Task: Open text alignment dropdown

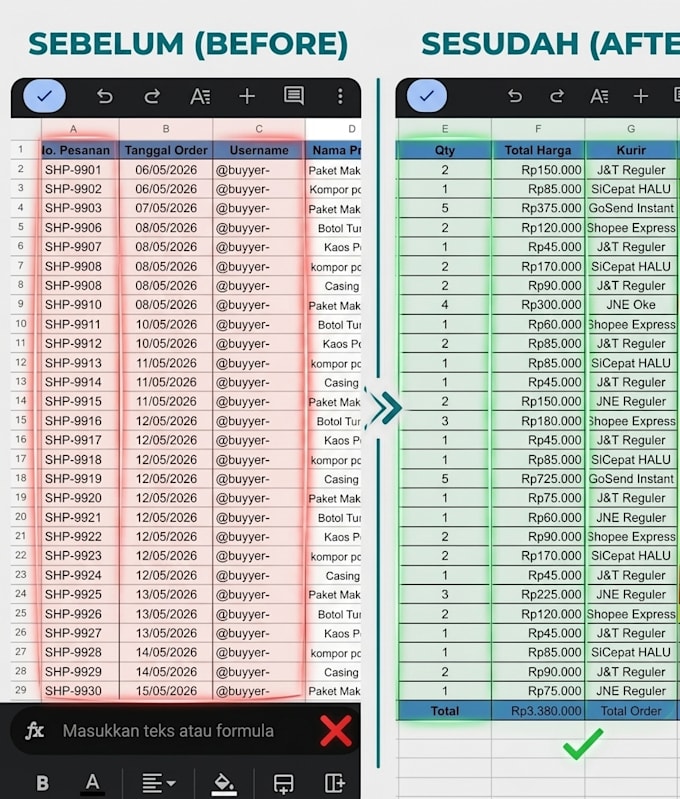Action: pos(159,783)
